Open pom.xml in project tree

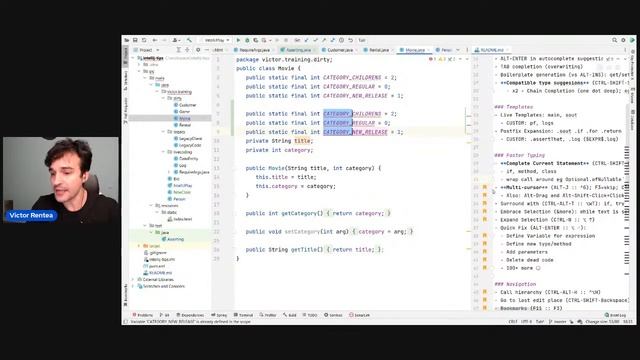click(154, 266)
